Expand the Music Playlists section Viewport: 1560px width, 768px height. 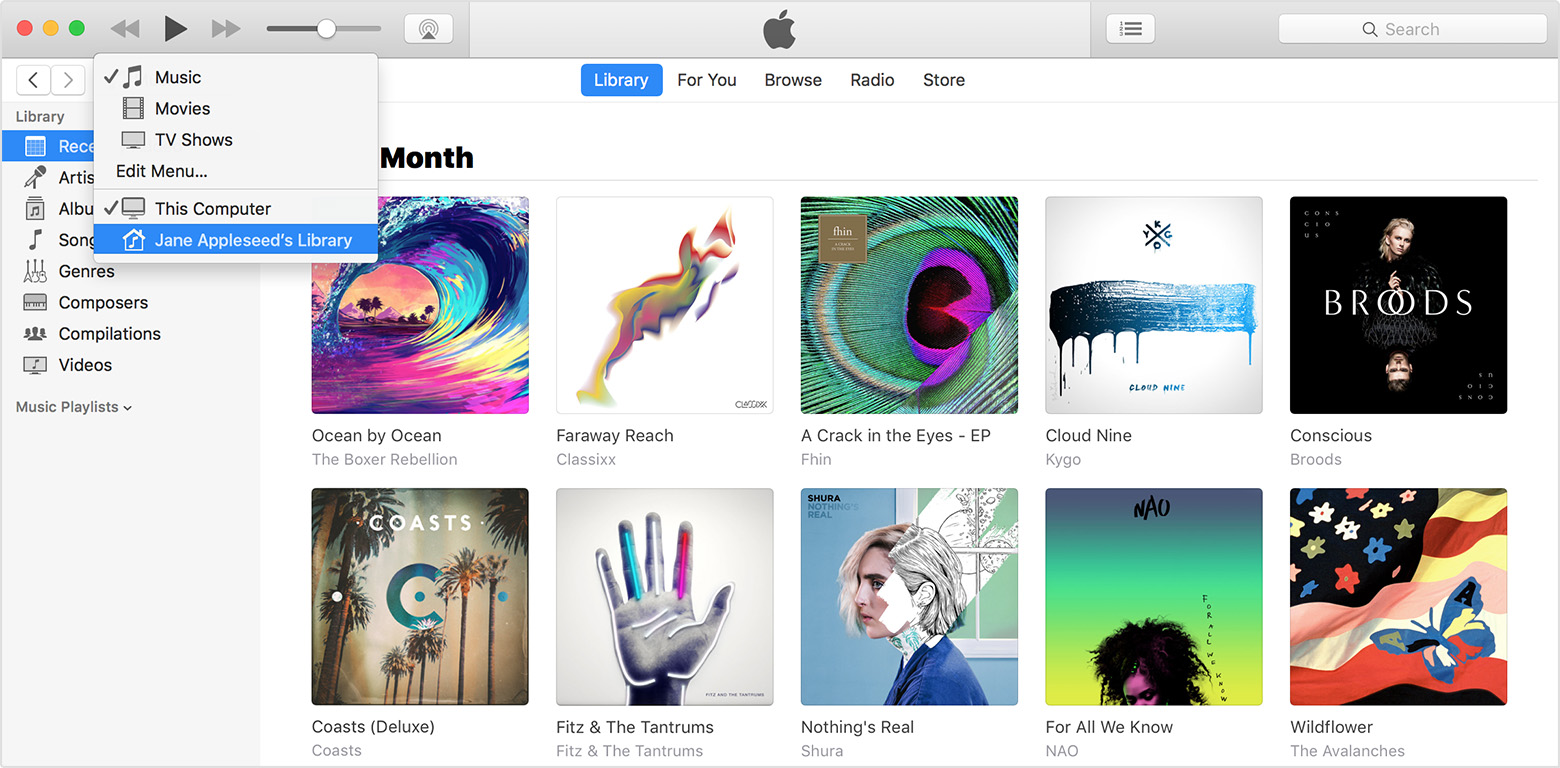tap(74, 407)
